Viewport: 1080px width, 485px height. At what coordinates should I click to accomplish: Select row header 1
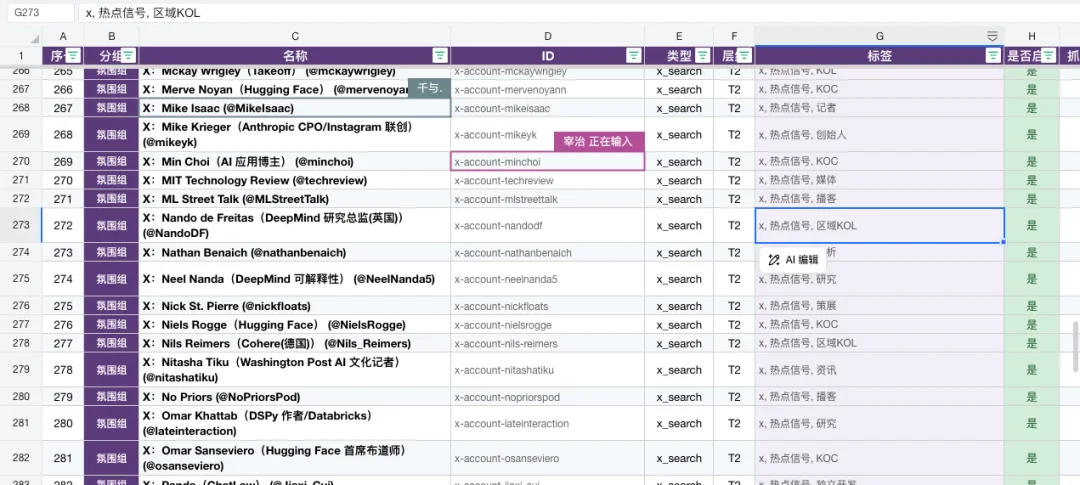point(21,56)
